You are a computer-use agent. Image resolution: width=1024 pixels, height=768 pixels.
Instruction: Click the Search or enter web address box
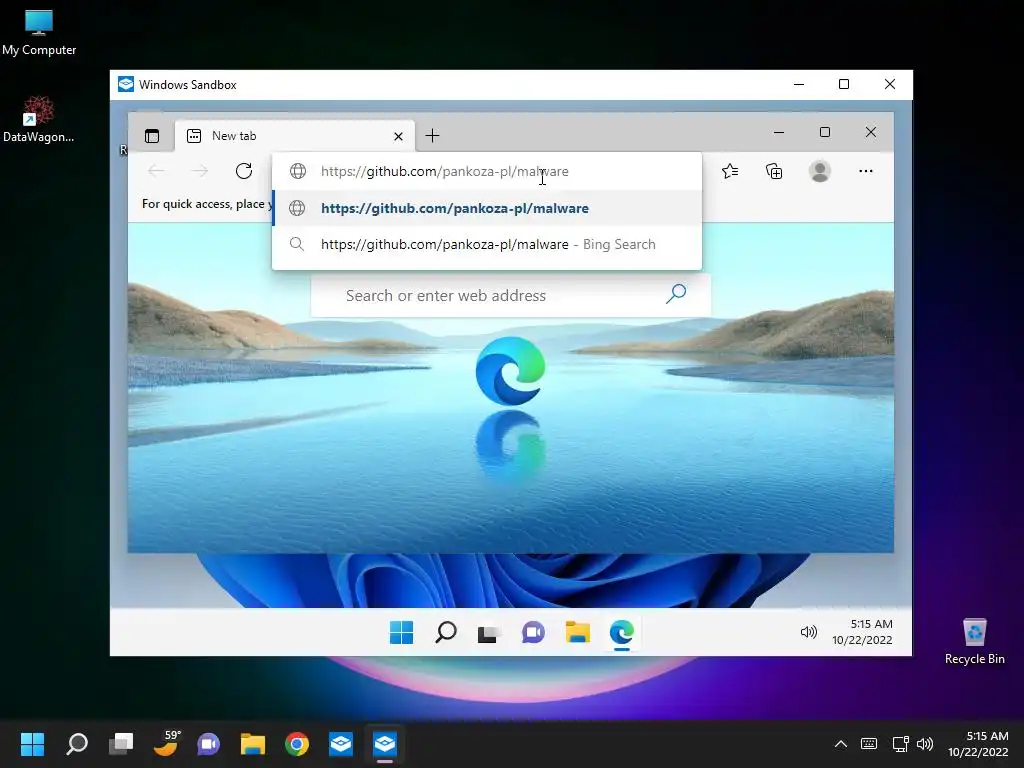click(511, 296)
